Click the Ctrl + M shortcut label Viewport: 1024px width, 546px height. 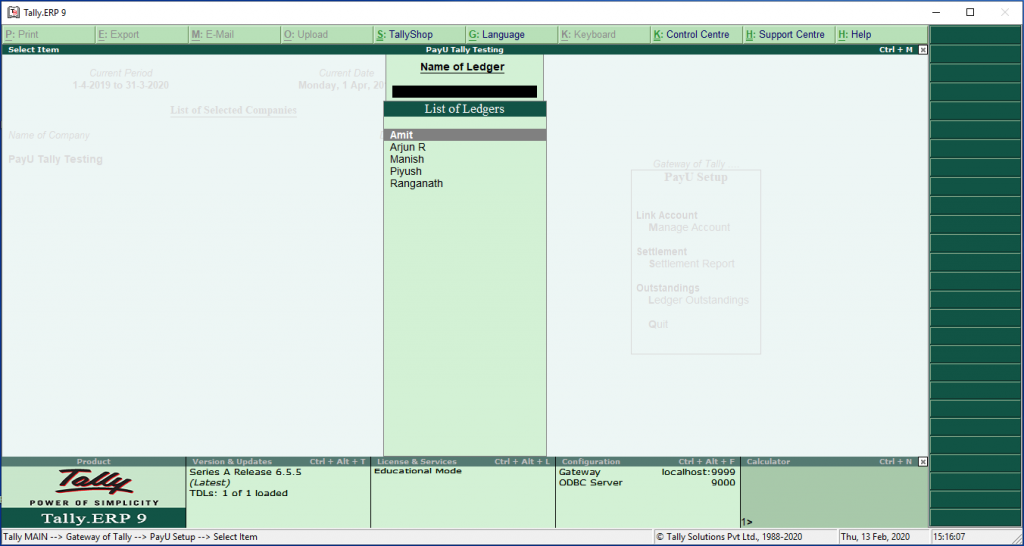[x=895, y=50]
